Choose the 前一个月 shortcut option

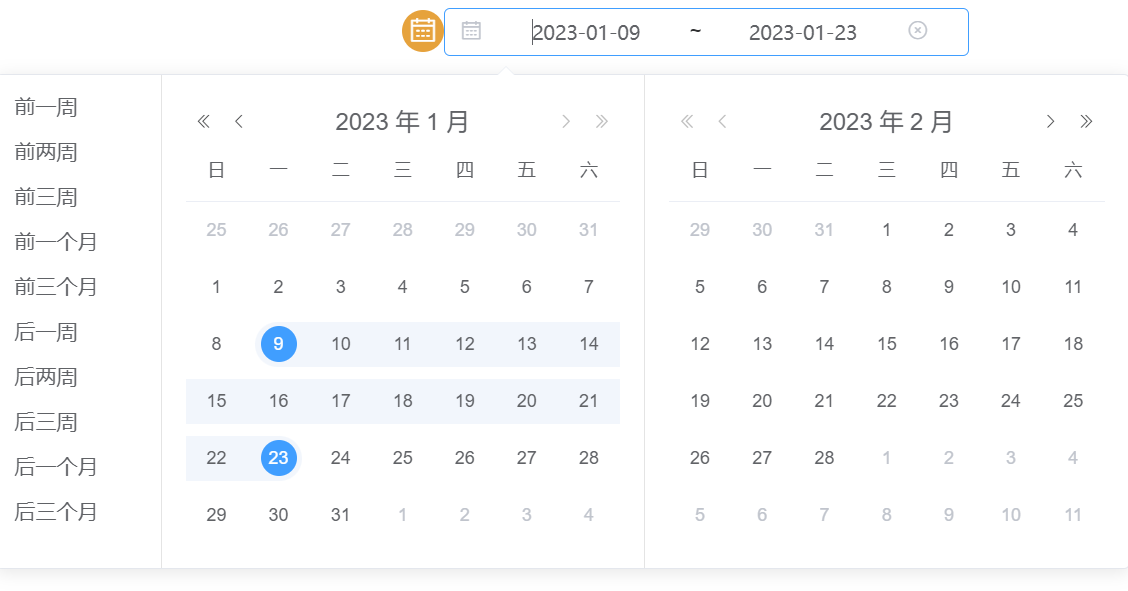pyautogui.click(x=56, y=242)
